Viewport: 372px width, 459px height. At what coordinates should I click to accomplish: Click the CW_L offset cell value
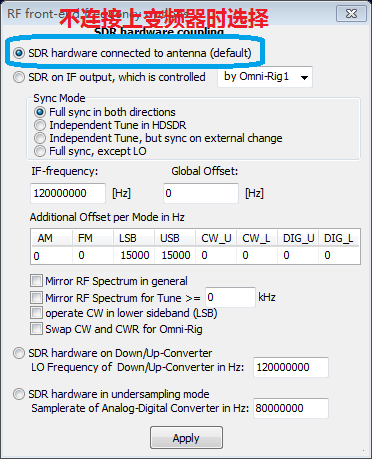tap(246, 255)
